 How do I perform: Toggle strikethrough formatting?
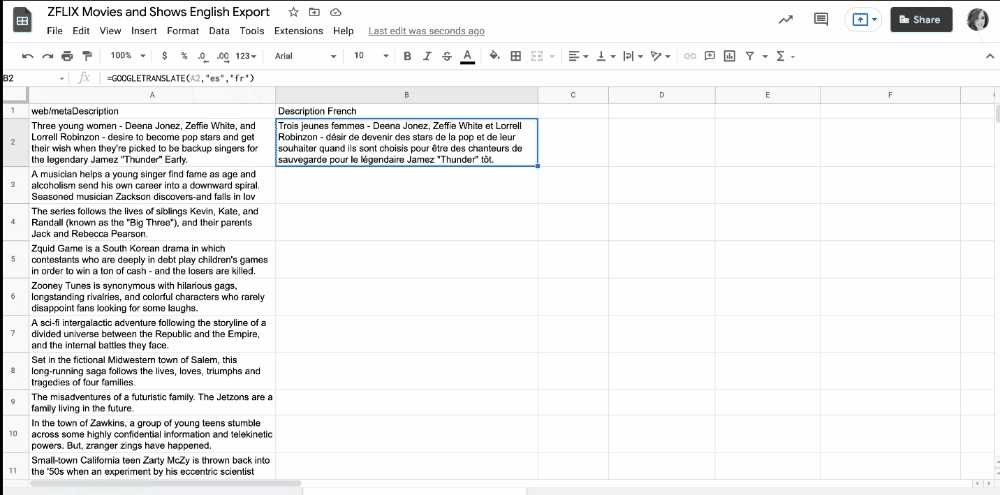446,56
